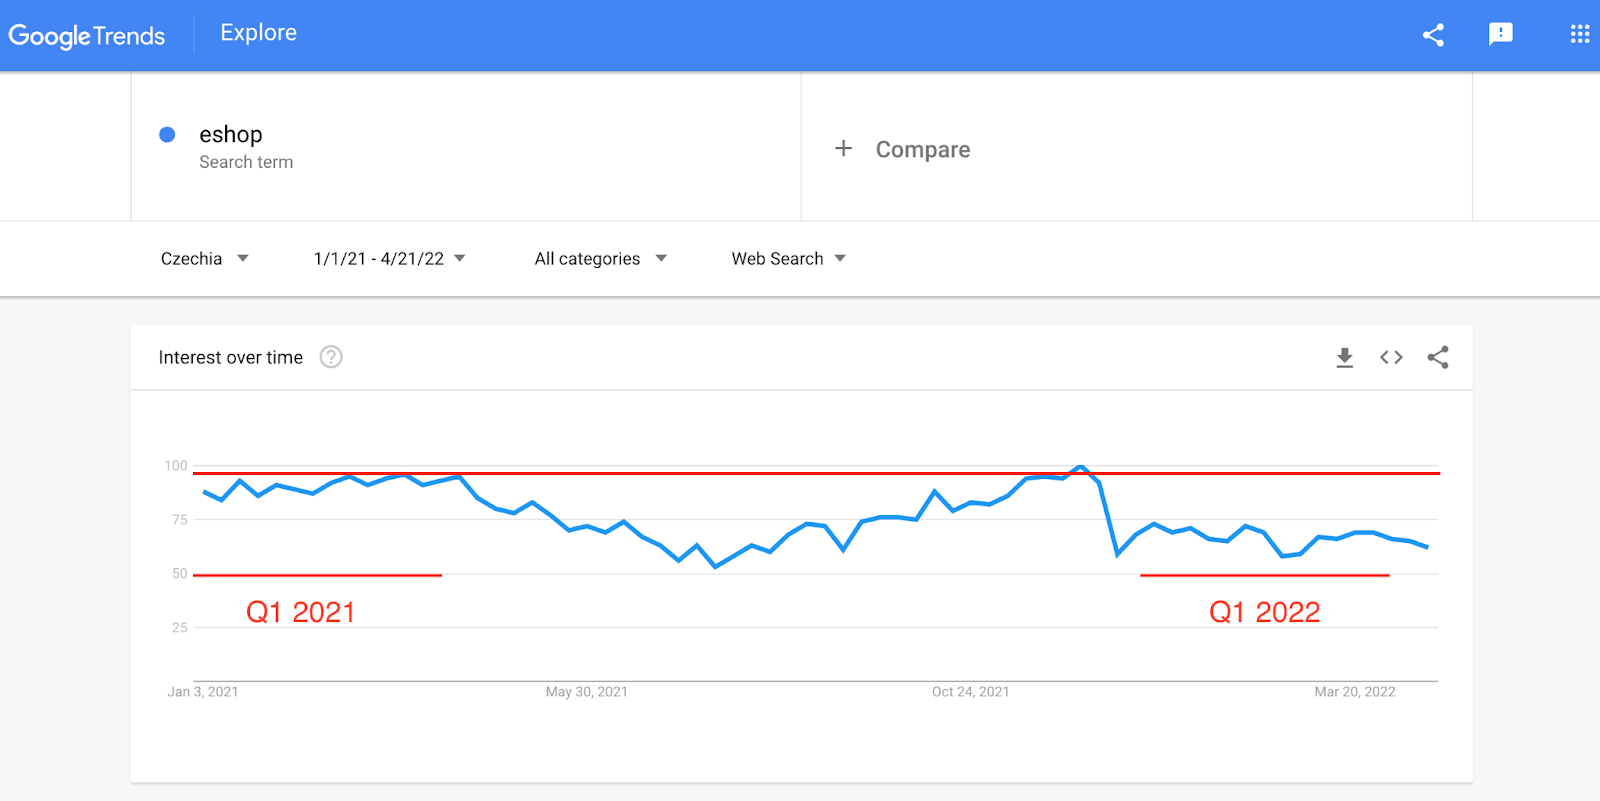Click the blue series color dot beside eshop
Viewport: 1600px width, 801px height.
point(167,134)
